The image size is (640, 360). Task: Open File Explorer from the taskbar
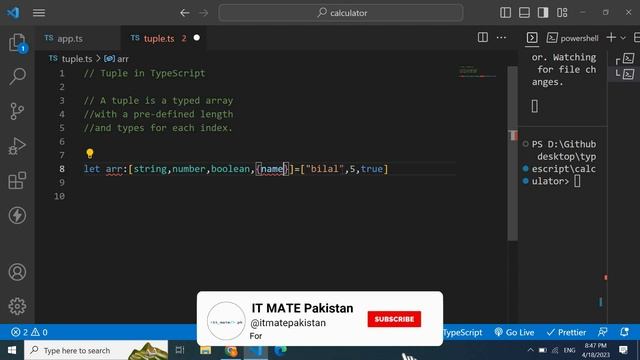(x=205, y=350)
